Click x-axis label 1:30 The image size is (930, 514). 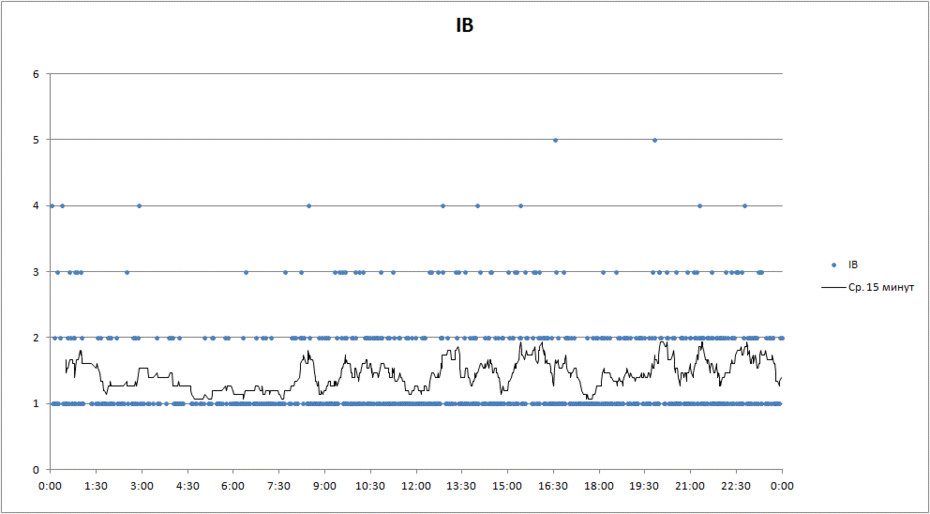(96, 486)
